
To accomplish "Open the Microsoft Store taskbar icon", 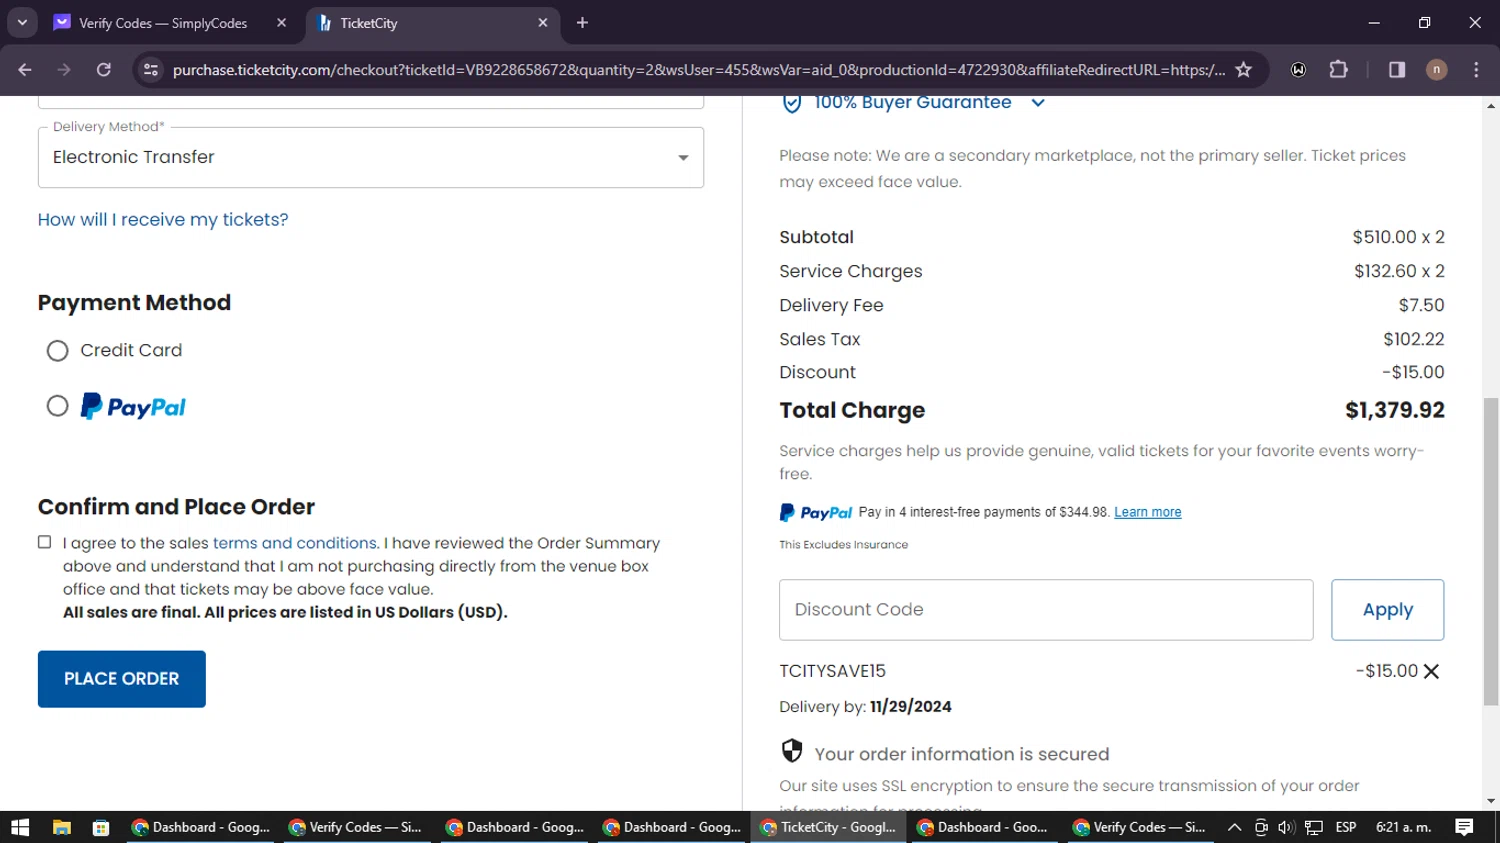I will point(101,827).
